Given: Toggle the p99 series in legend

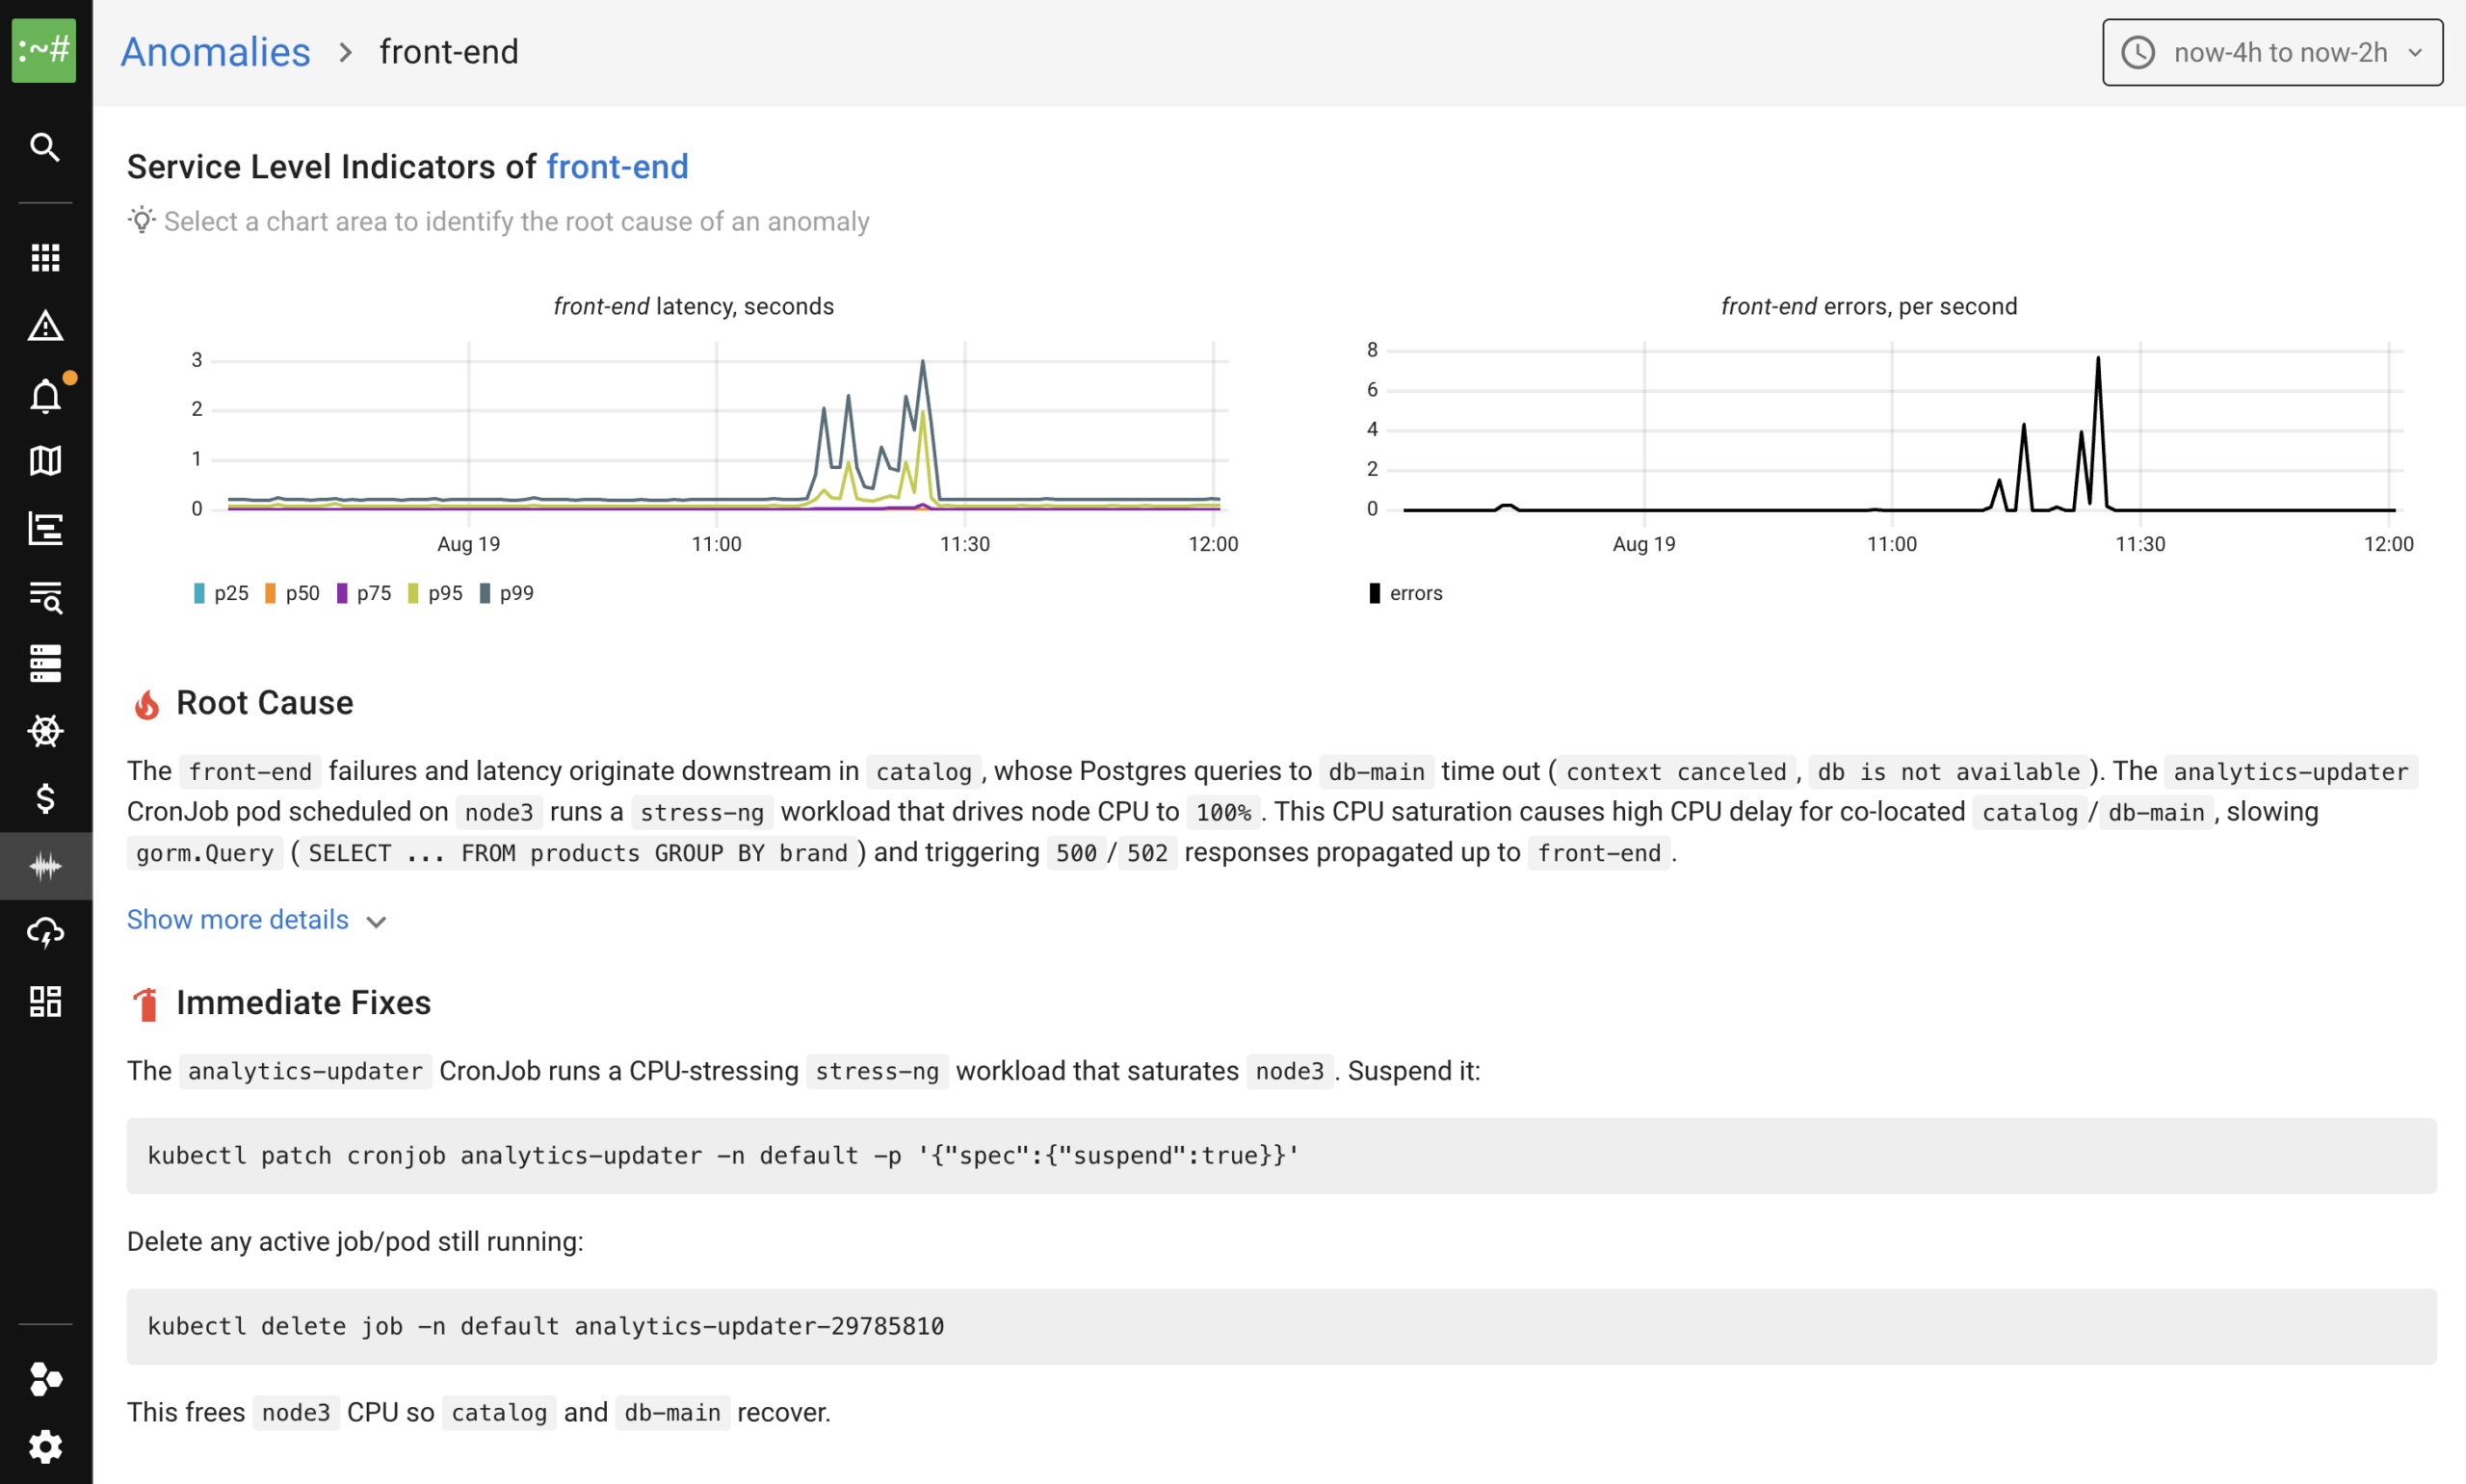Looking at the screenshot, I should 507,593.
